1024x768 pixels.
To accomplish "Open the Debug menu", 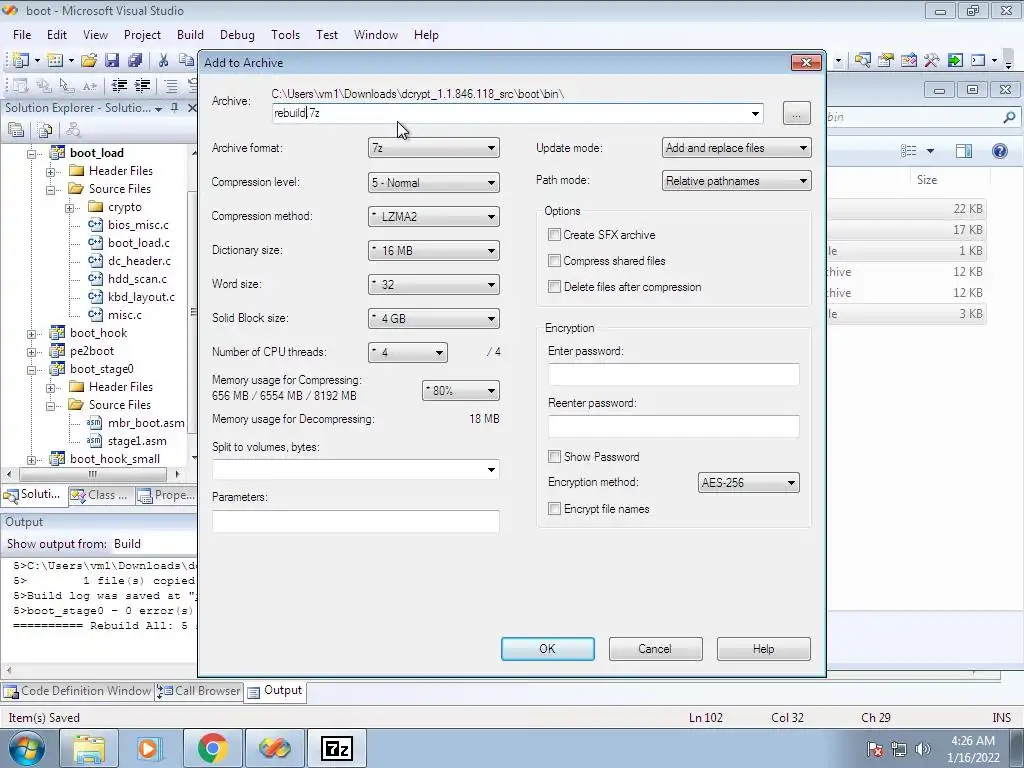I will tap(237, 35).
